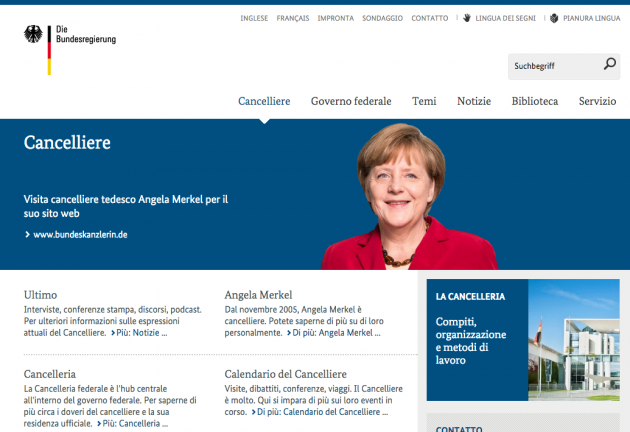Open the Sondaggio link
This screenshot has height=432, width=630.
pos(382,18)
